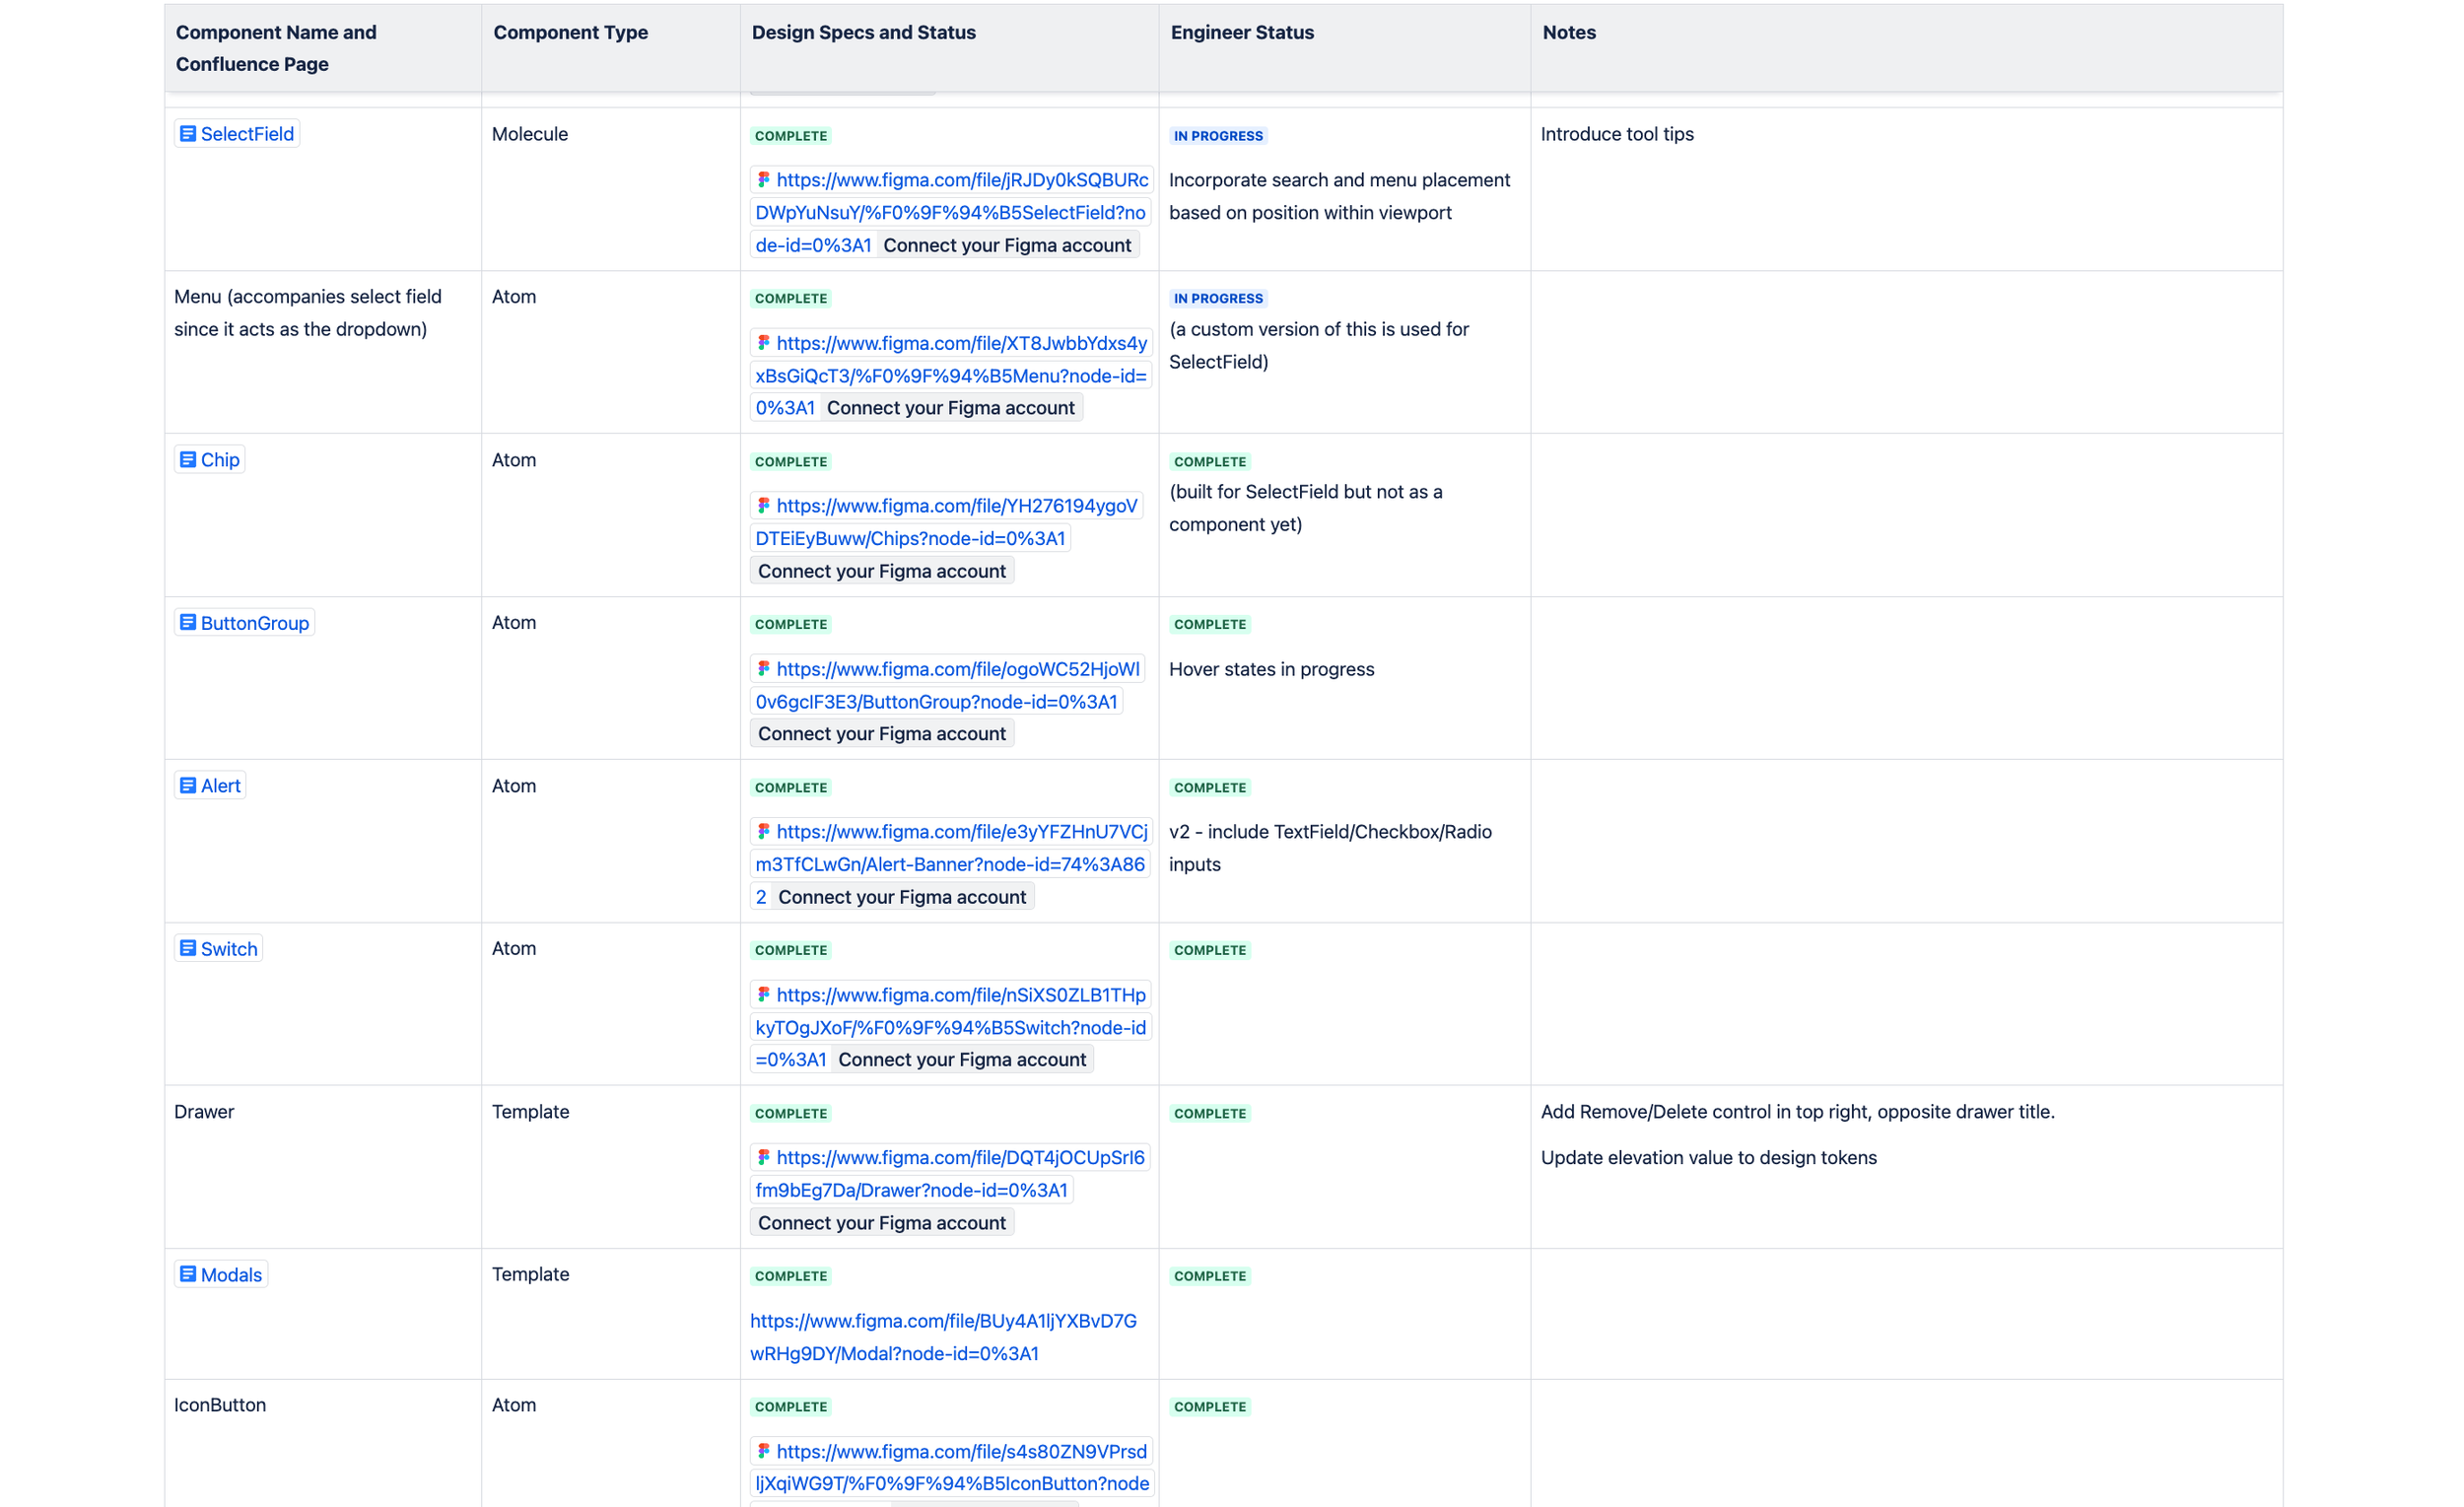Click Connect your Figma account in Drawer row
This screenshot has height=1507, width=2464.
[x=881, y=1223]
